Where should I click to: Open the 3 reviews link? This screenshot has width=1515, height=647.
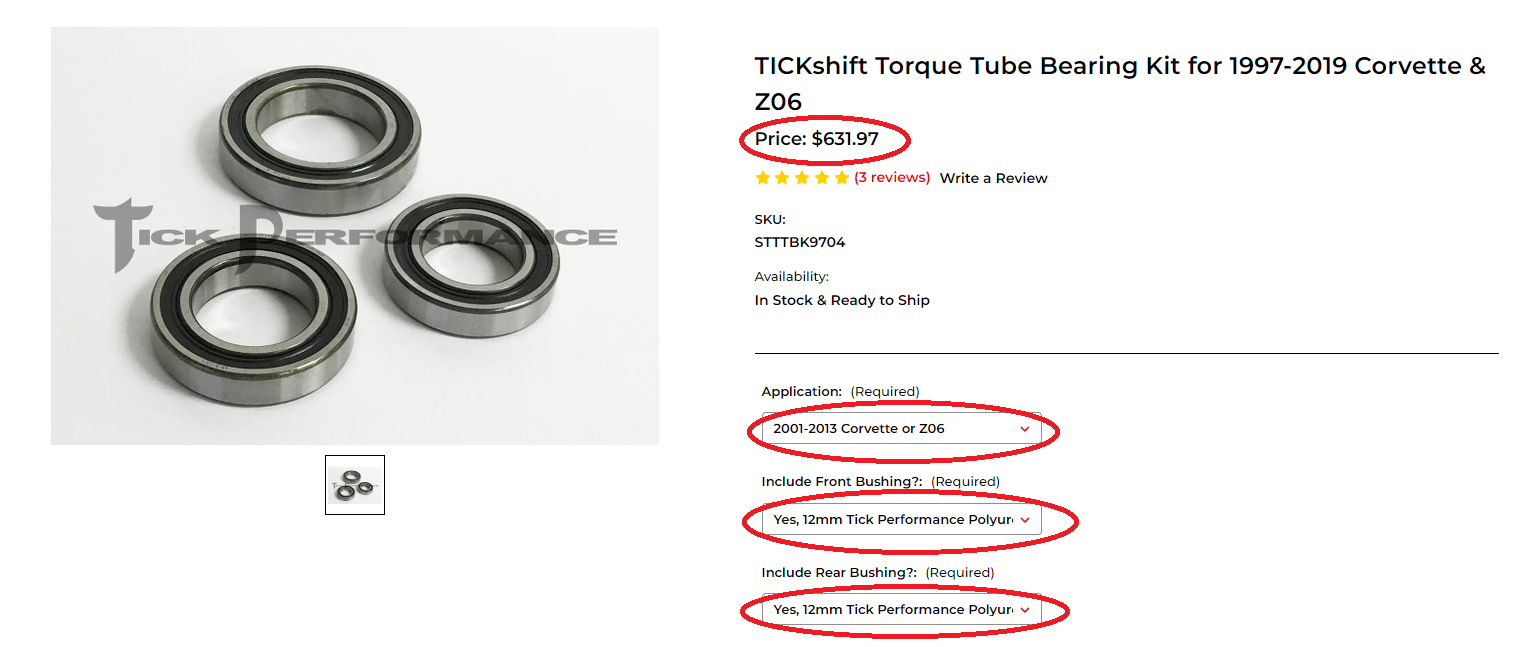click(892, 177)
